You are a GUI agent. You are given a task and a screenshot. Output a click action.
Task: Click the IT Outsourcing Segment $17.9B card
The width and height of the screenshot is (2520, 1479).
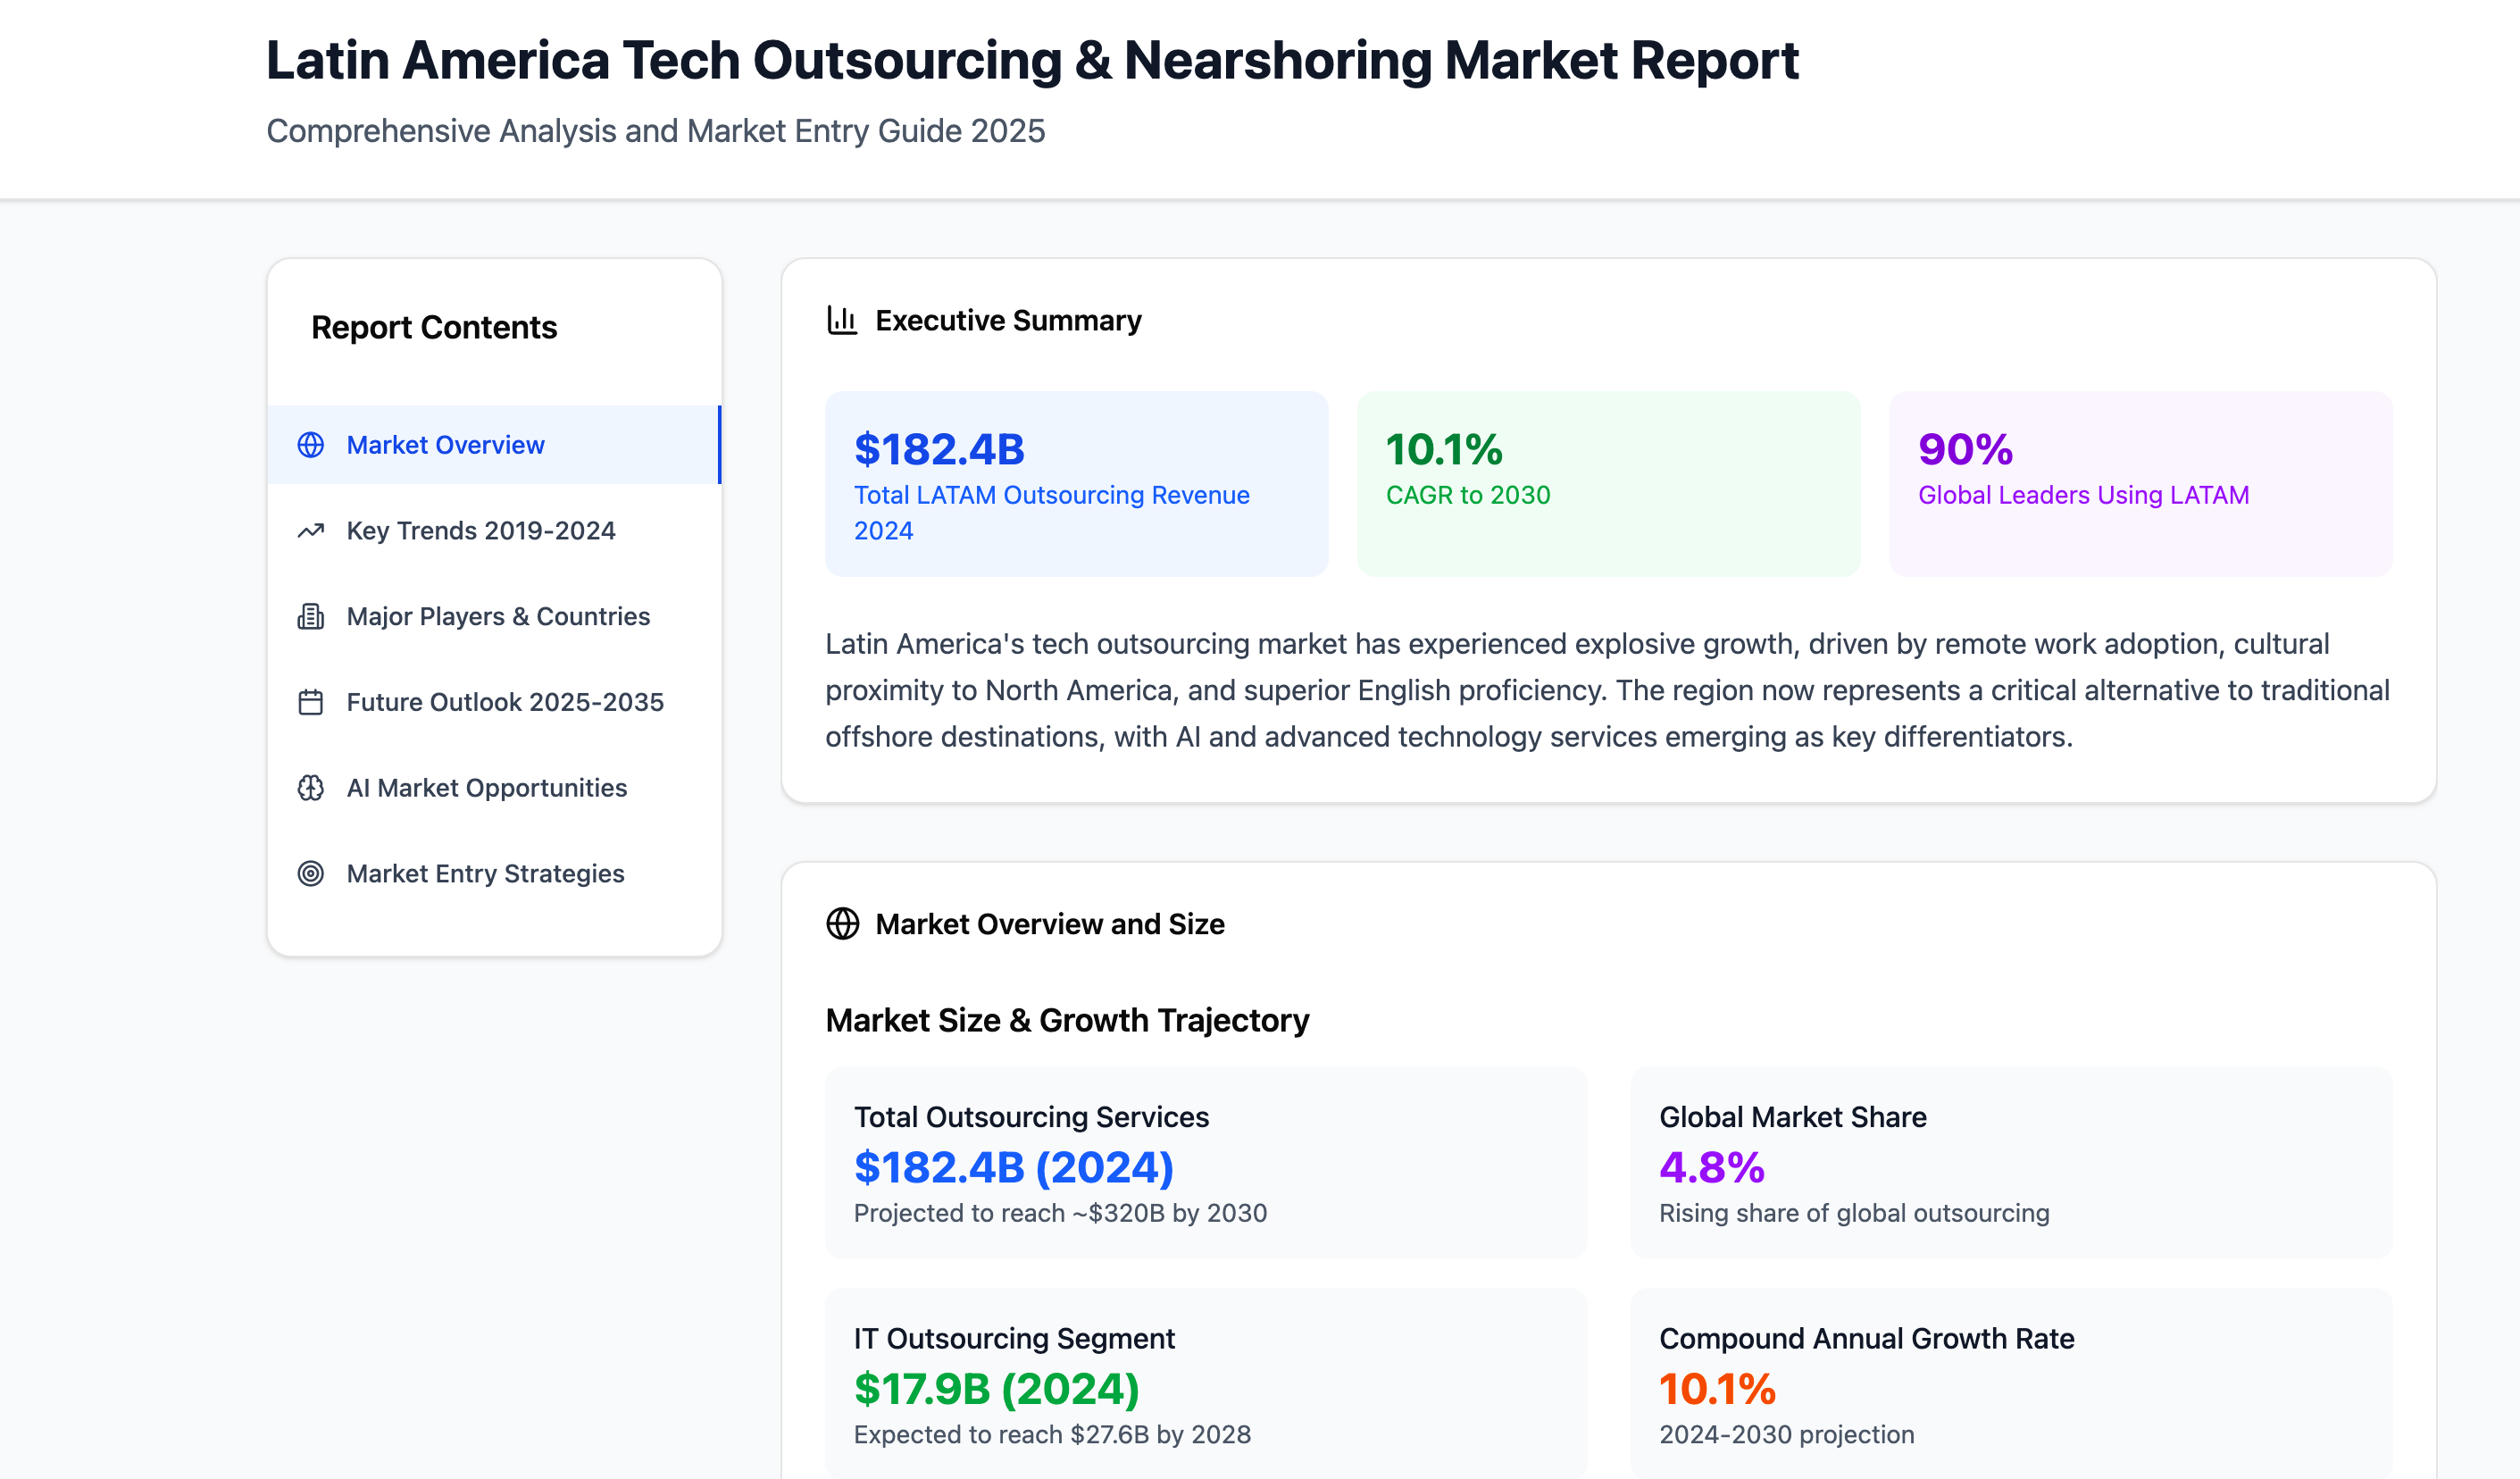click(x=1206, y=1385)
